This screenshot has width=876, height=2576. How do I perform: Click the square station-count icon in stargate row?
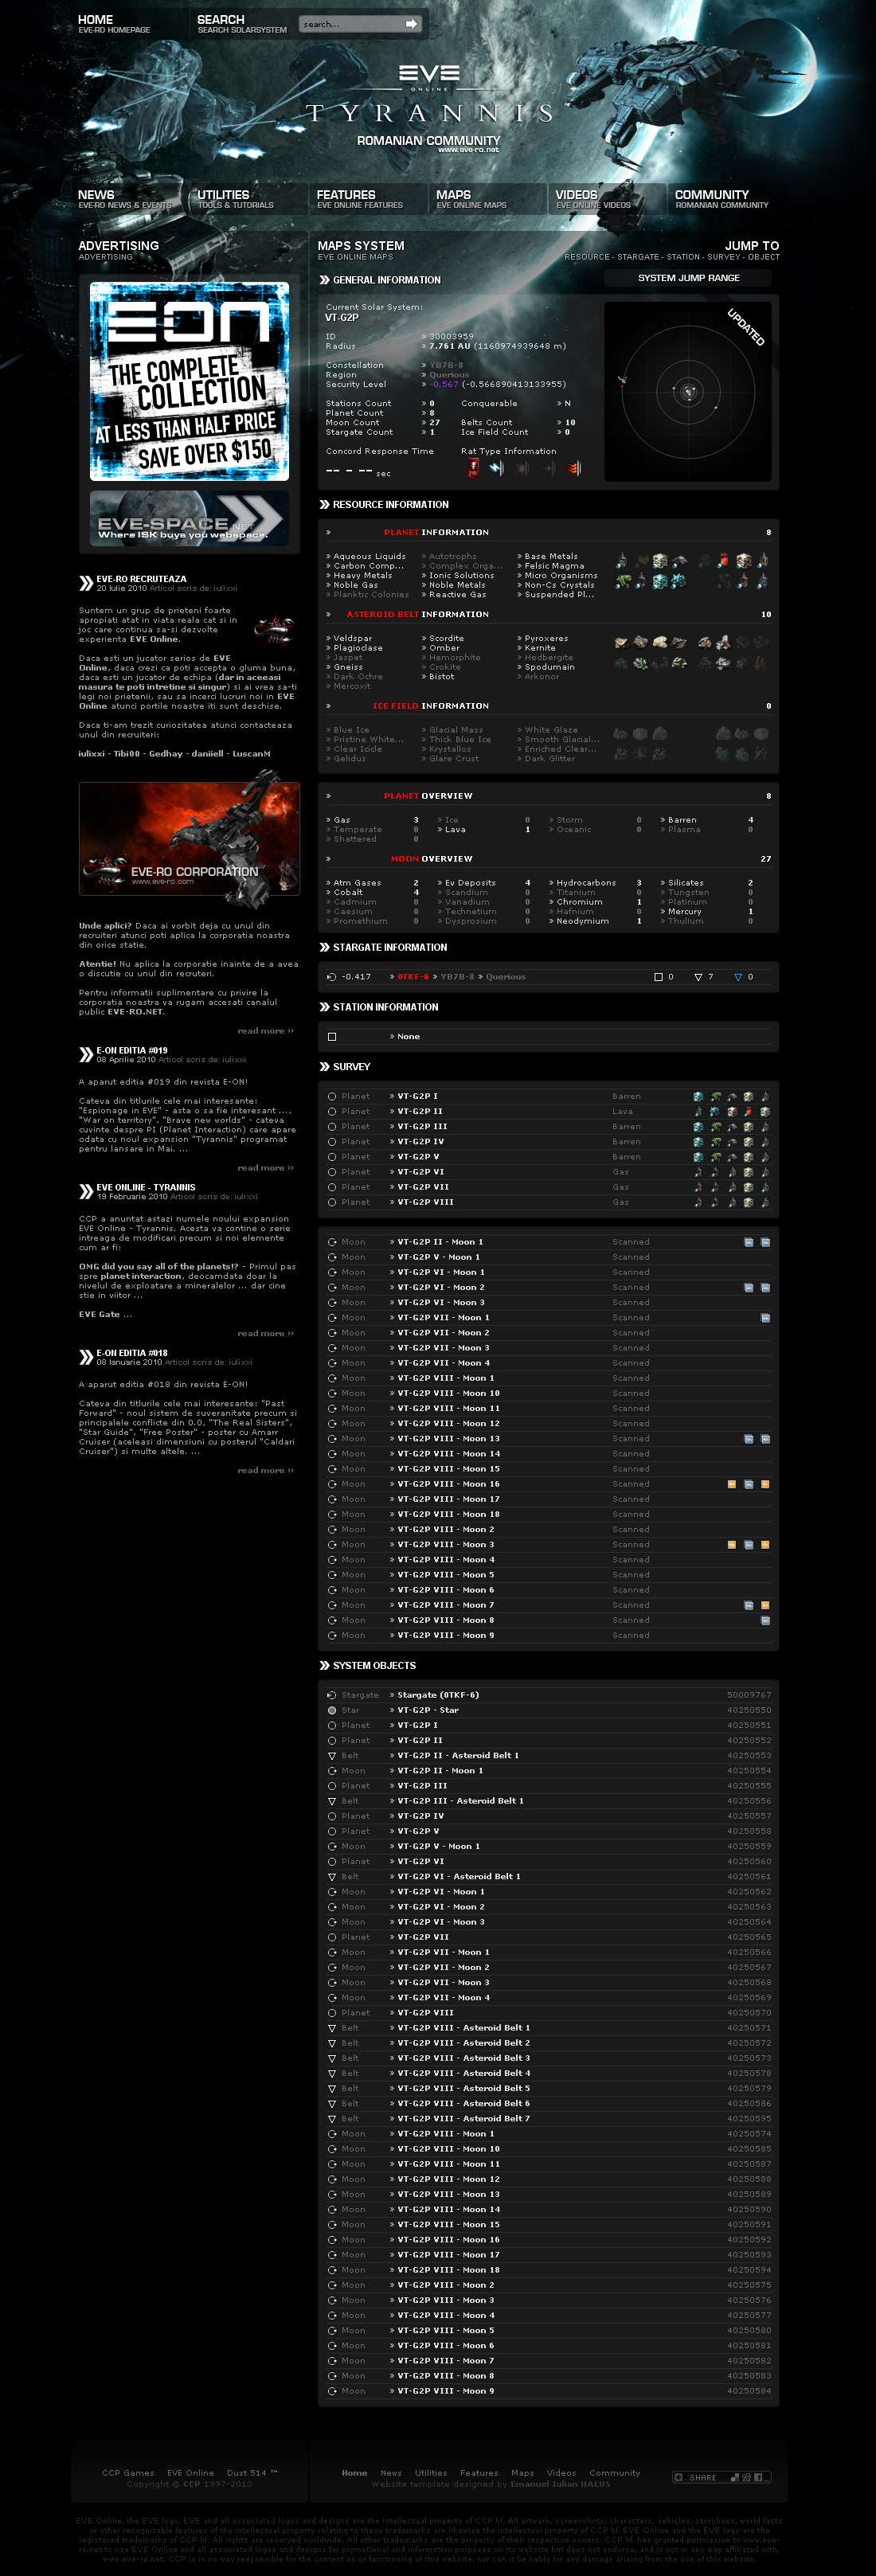pos(658,977)
